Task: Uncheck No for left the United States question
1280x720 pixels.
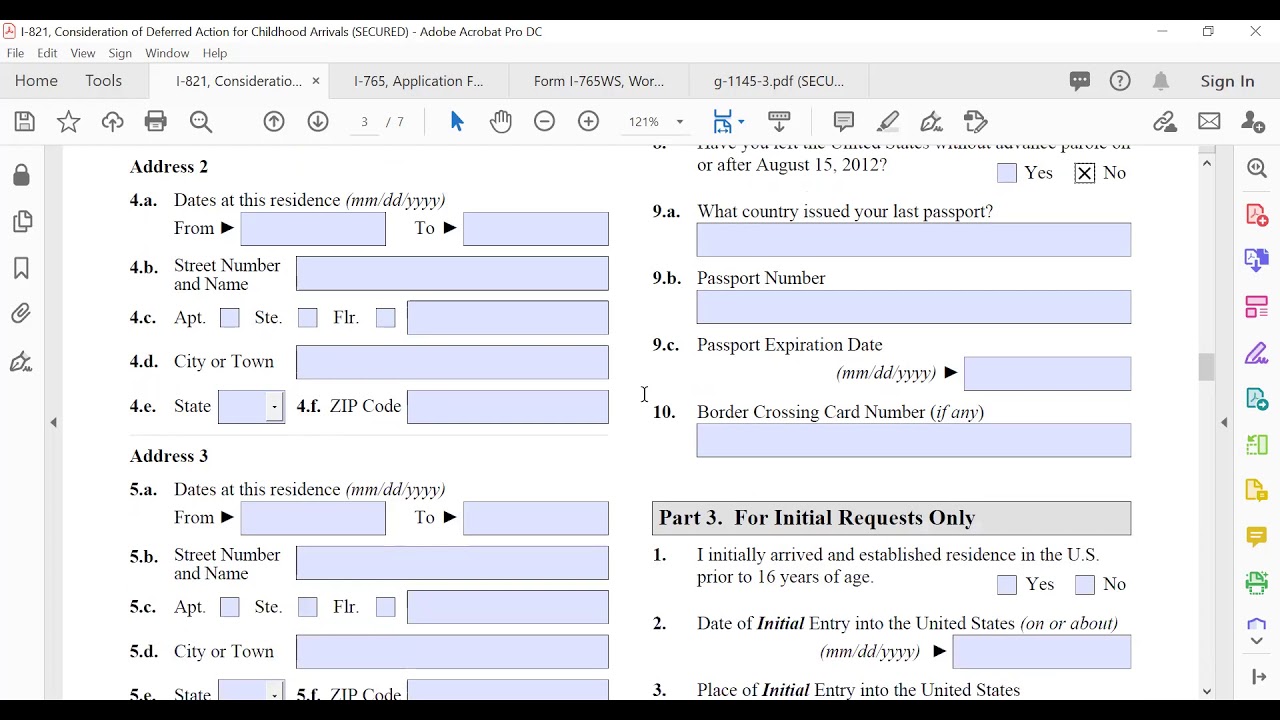Action: pyautogui.click(x=1085, y=173)
